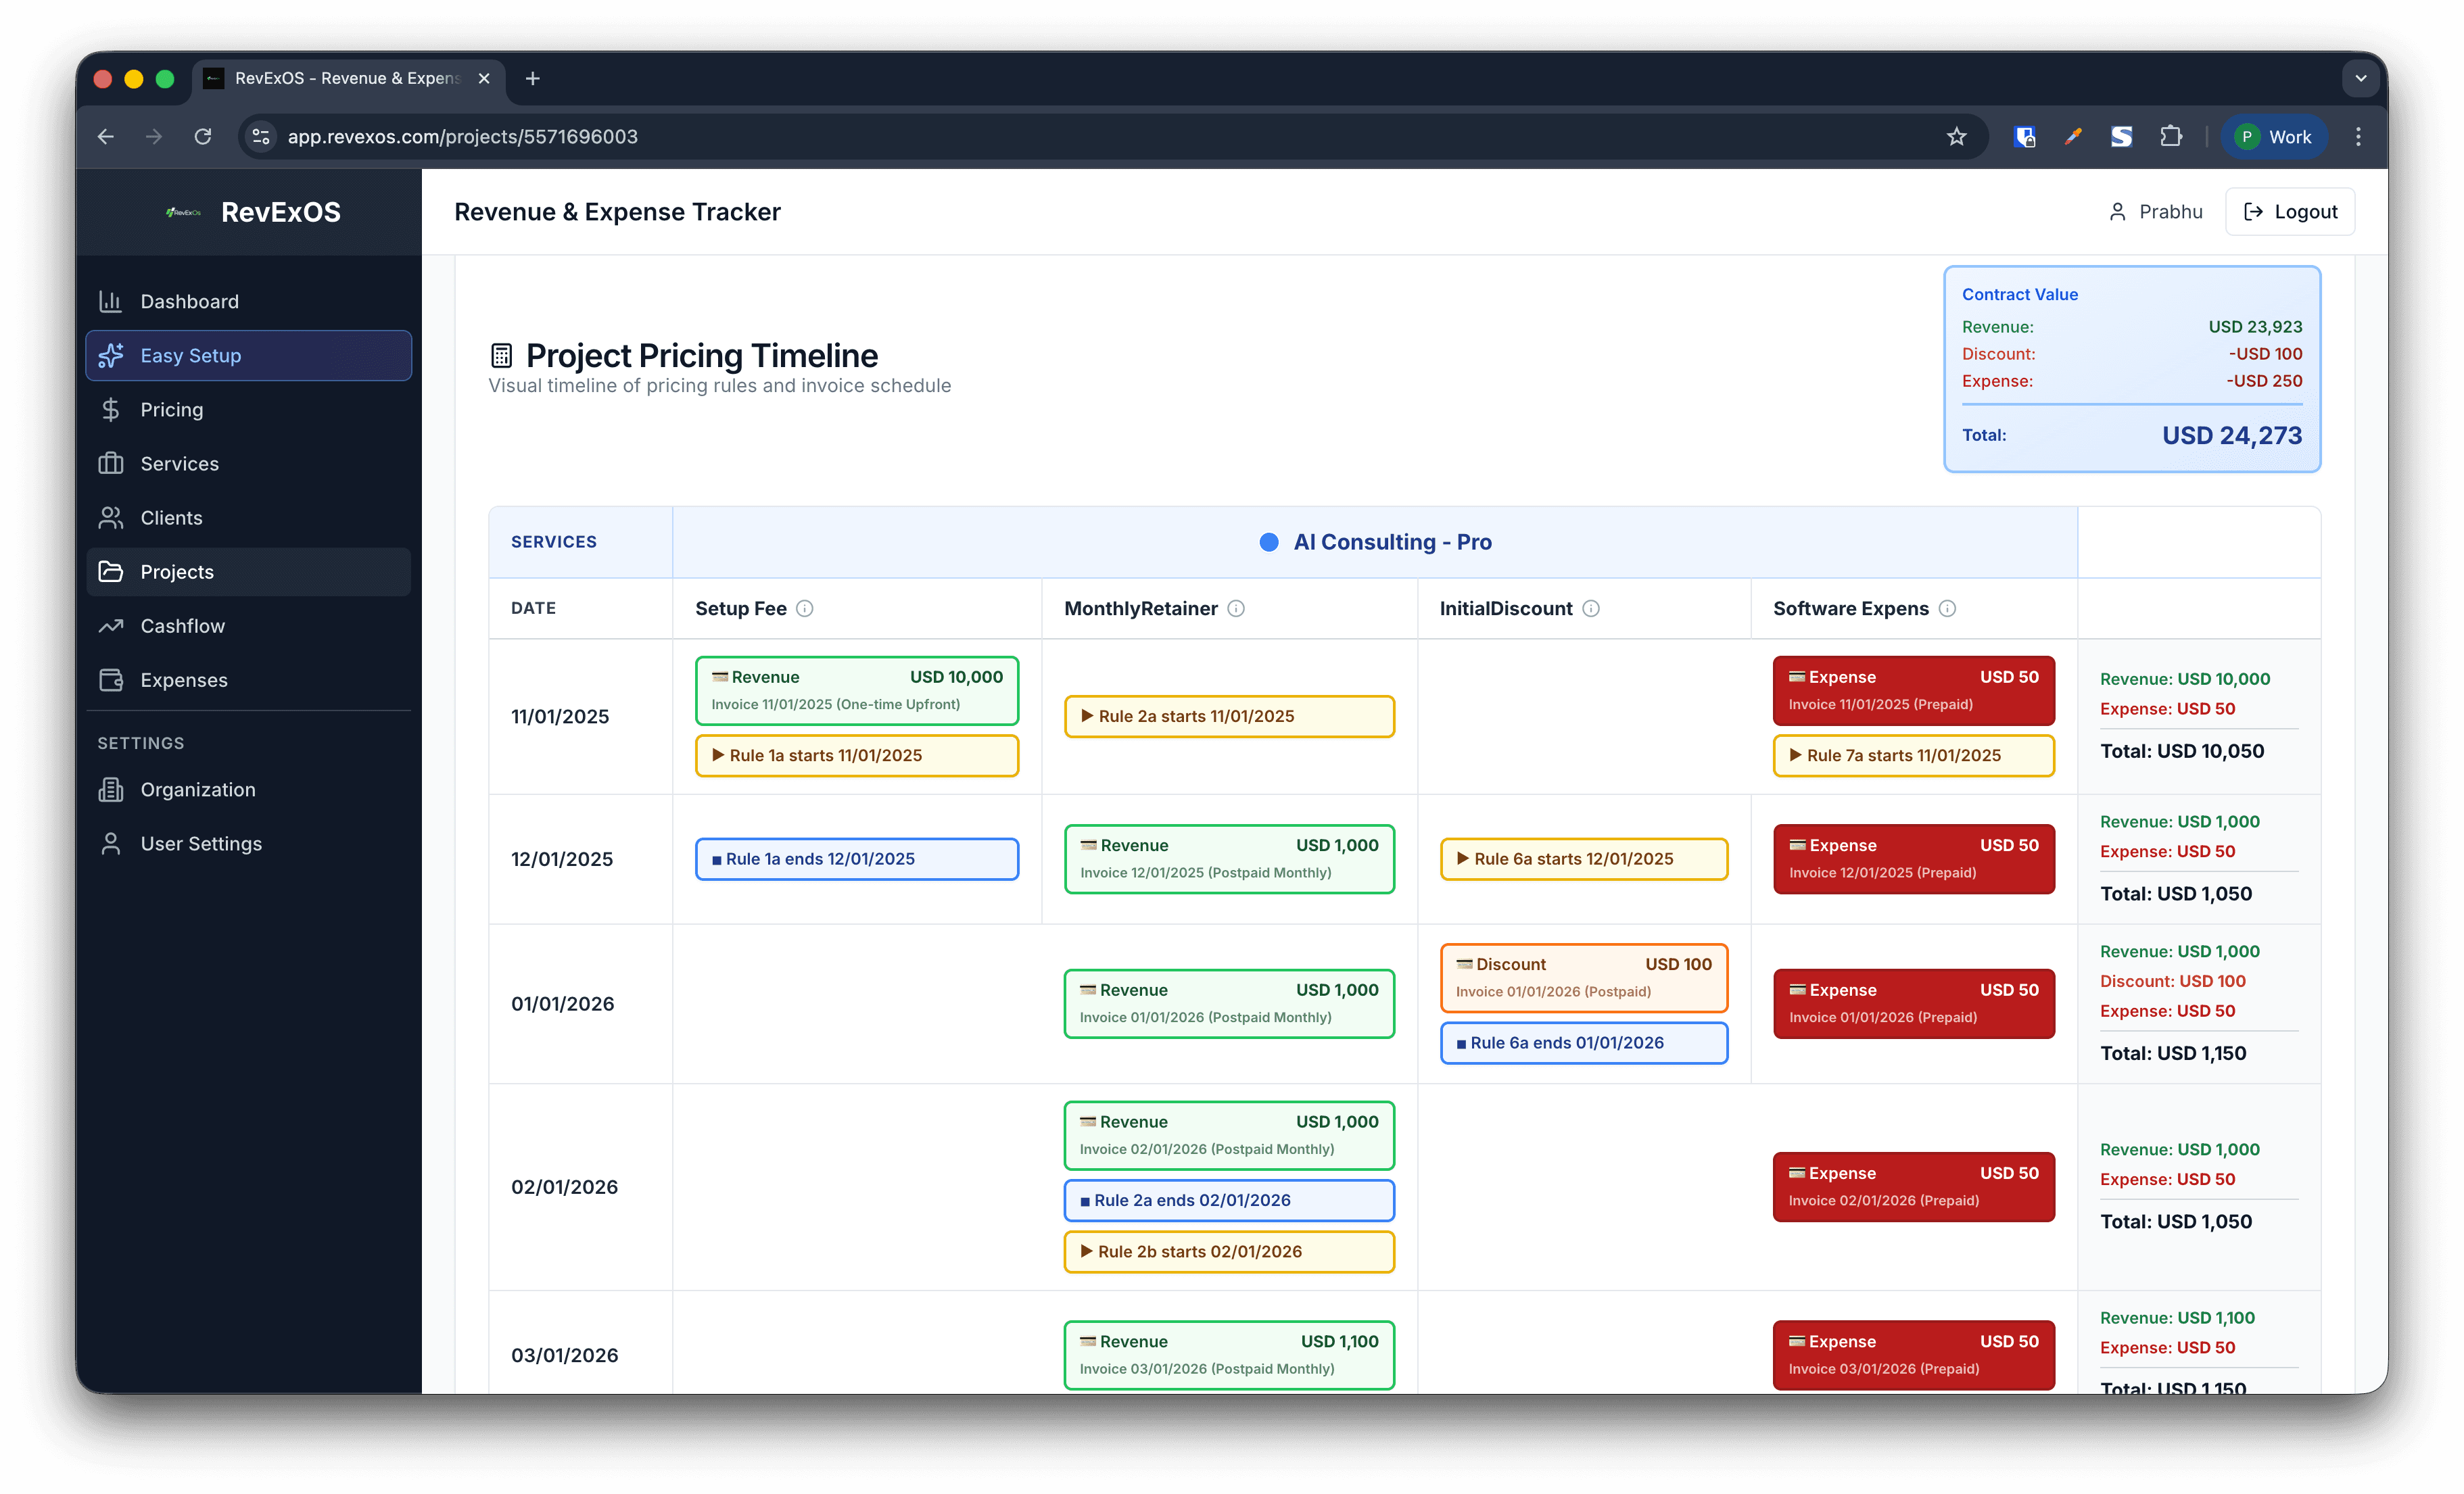Open the Dashboard sidebar item
2464x1494 pixels.
click(189, 301)
